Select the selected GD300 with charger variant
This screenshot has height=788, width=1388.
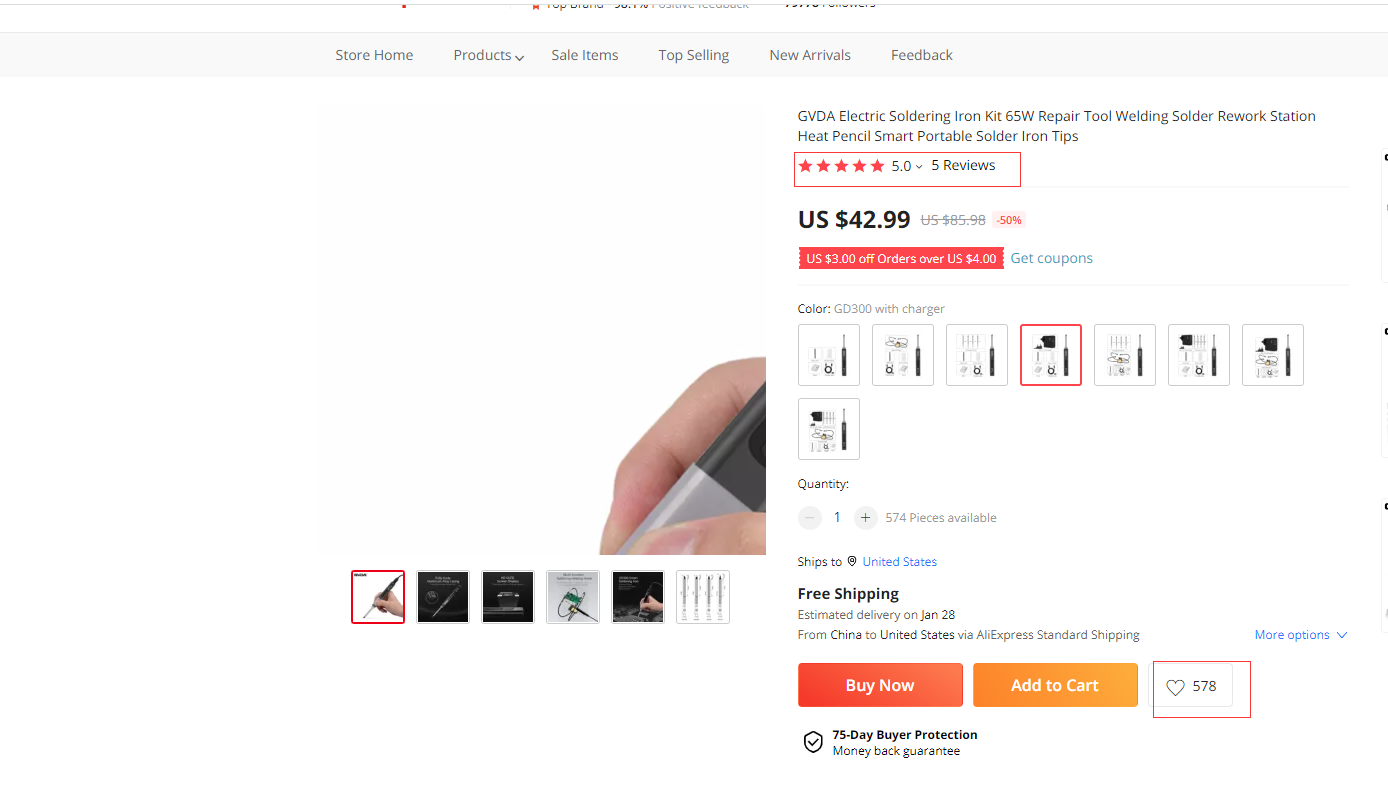[1050, 355]
